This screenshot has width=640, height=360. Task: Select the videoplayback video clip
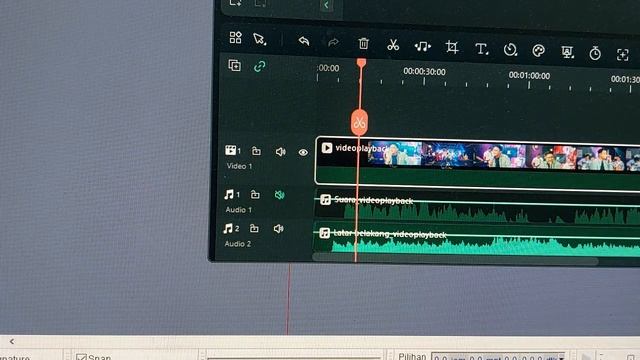pos(478,164)
